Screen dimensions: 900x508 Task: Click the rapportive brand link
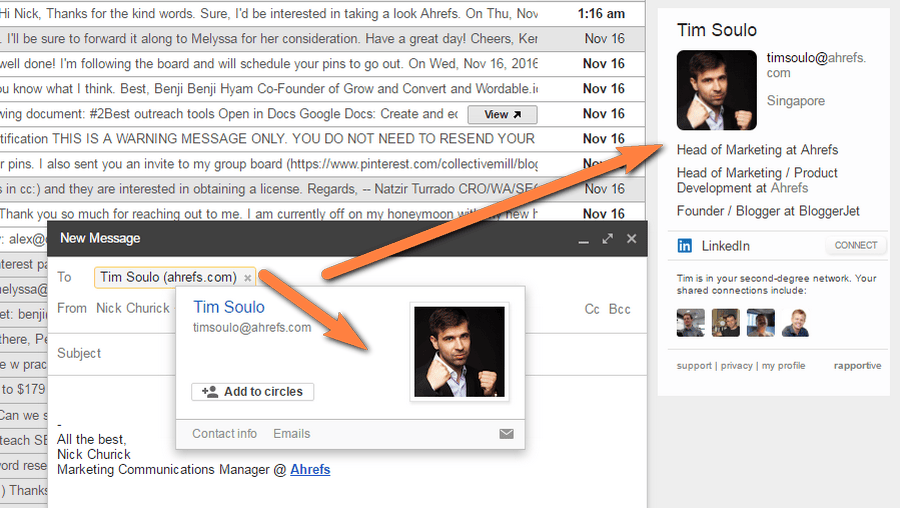pyautogui.click(x=858, y=366)
